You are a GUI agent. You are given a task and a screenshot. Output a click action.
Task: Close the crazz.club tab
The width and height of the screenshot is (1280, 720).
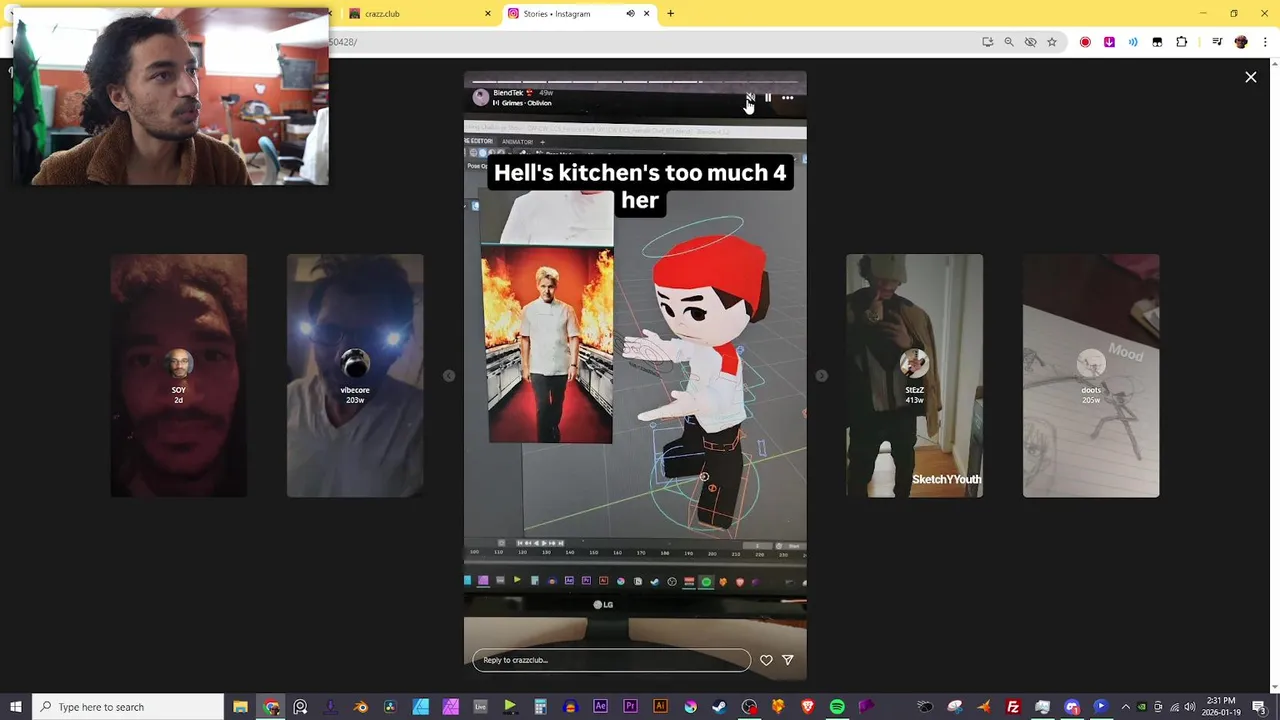pyautogui.click(x=488, y=14)
